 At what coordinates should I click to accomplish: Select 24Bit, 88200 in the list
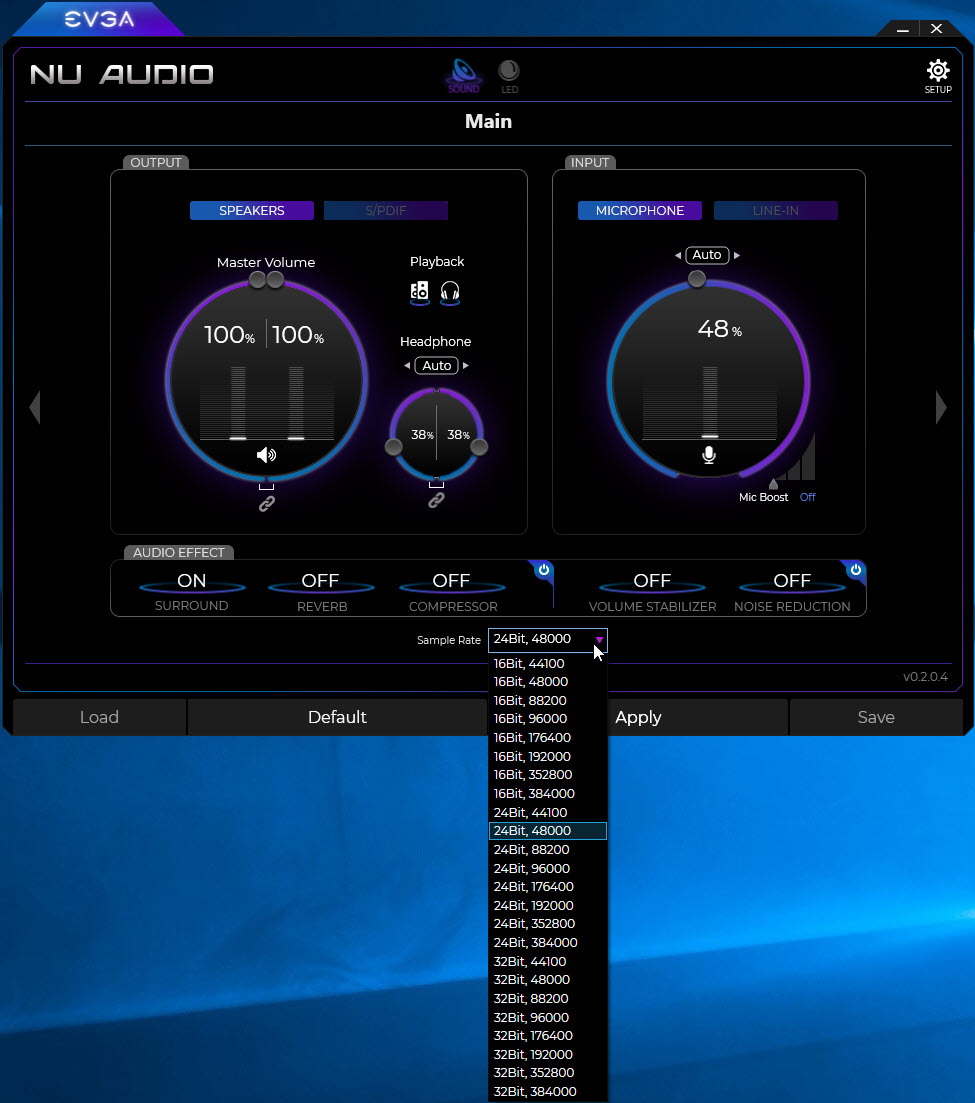click(x=548, y=850)
